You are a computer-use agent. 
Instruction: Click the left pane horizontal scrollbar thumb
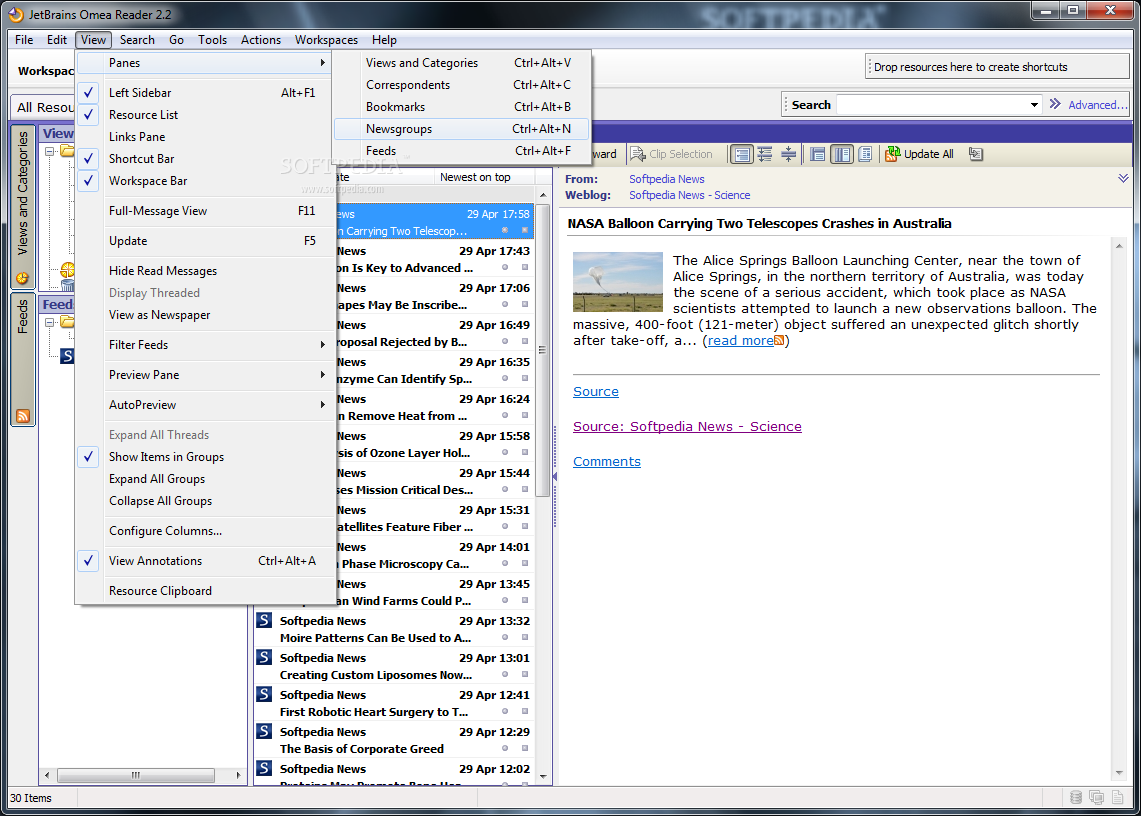click(135, 775)
